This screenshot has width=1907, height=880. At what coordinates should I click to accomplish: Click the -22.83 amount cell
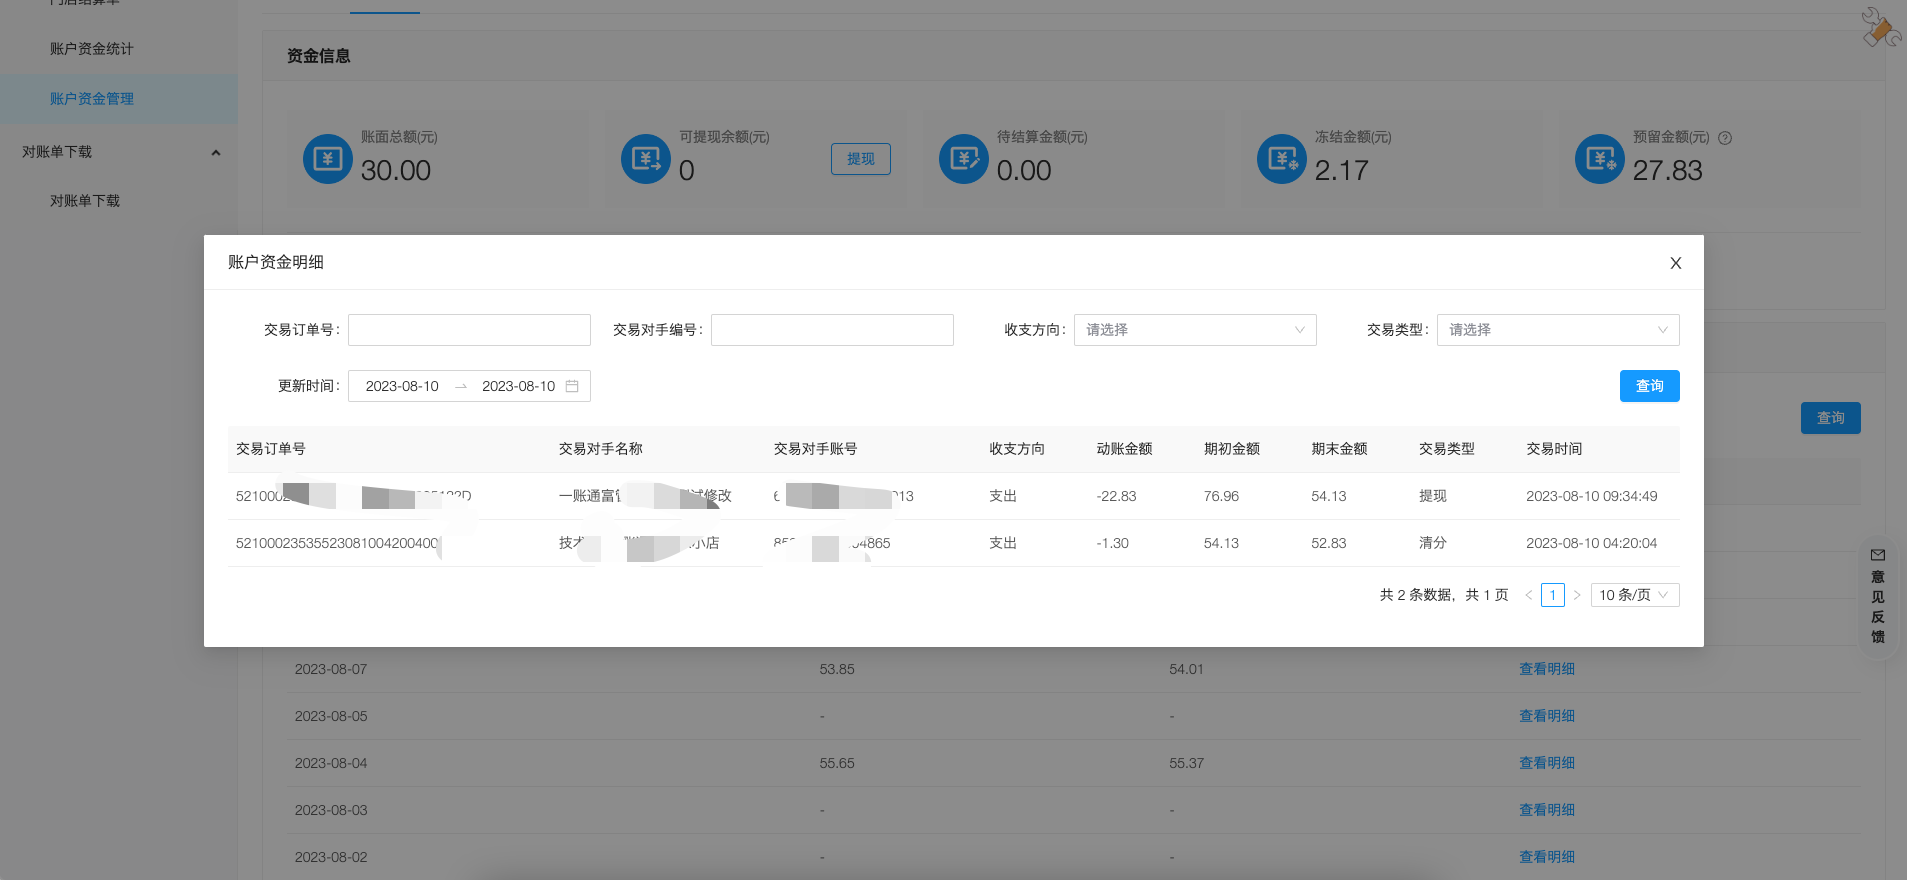(1116, 496)
